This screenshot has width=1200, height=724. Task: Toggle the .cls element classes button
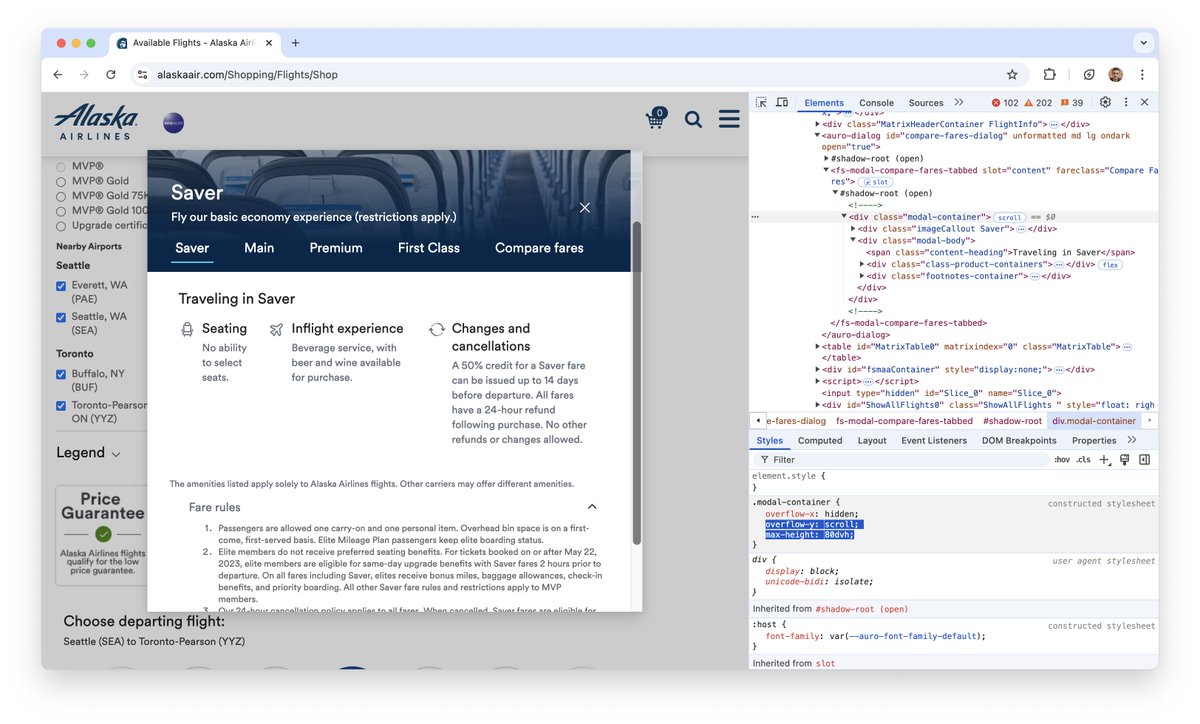point(1083,460)
